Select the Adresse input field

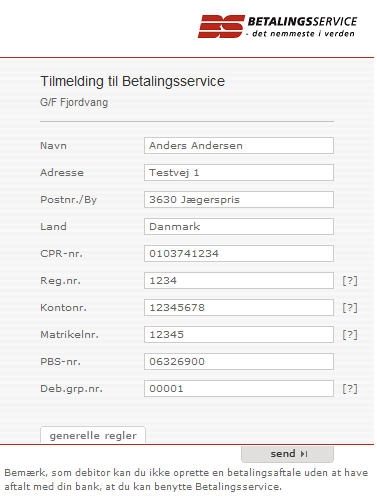[239, 173]
